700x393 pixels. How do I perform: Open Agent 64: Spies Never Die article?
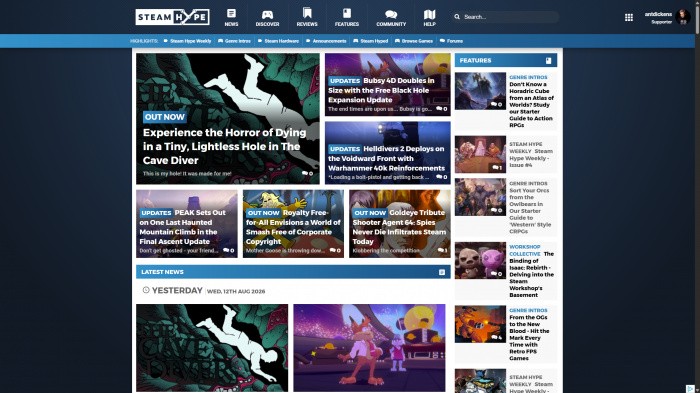tap(399, 227)
